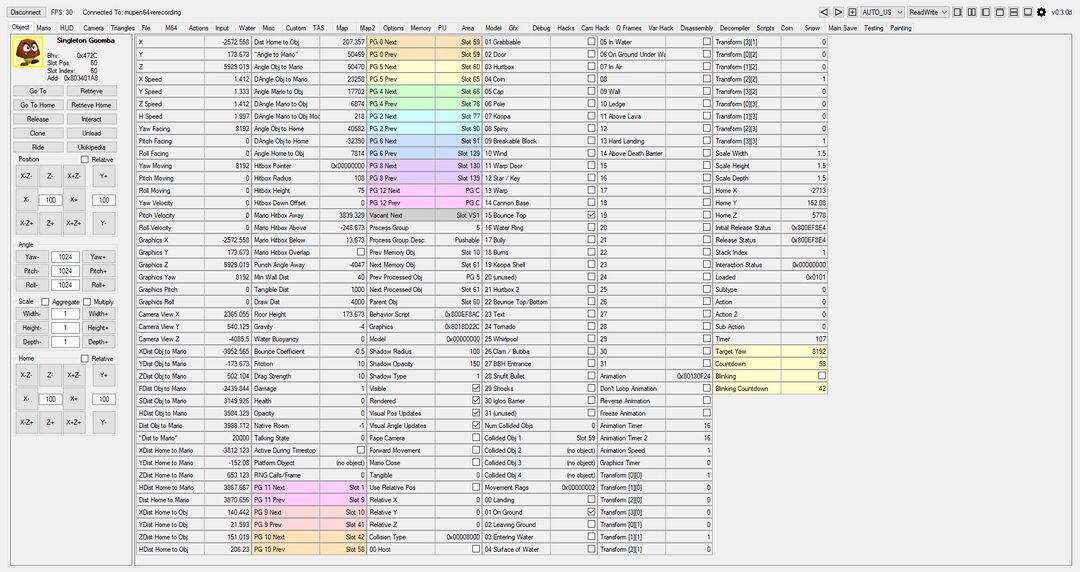Screen dimensions: 1080x572
Task: Toggle the 01 Grabbable checkbox
Action: click(x=591, y=42)
